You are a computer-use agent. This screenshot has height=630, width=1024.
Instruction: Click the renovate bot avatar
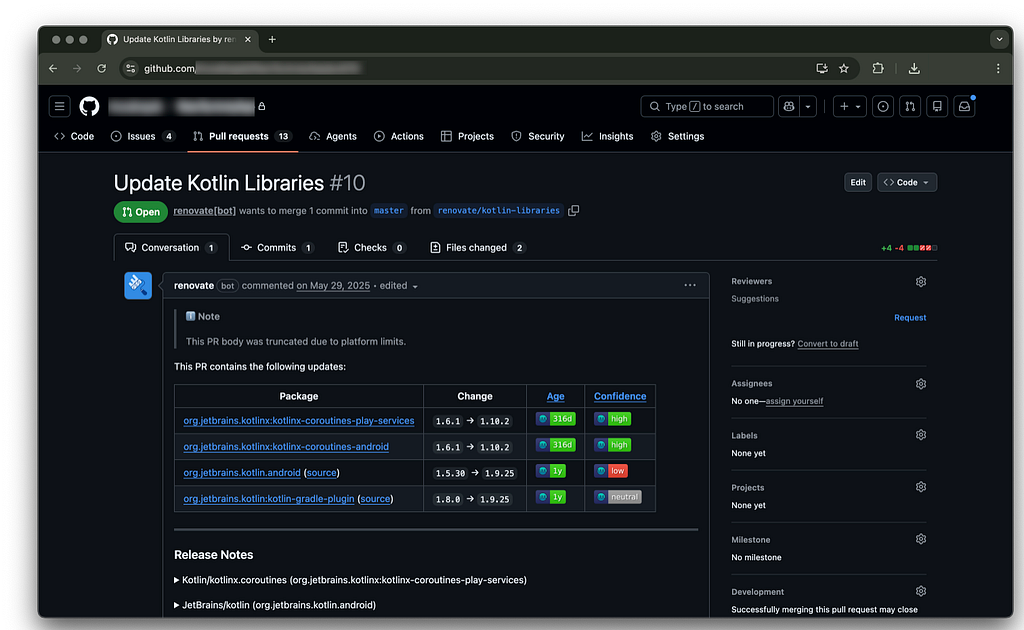tap(138, 285)
